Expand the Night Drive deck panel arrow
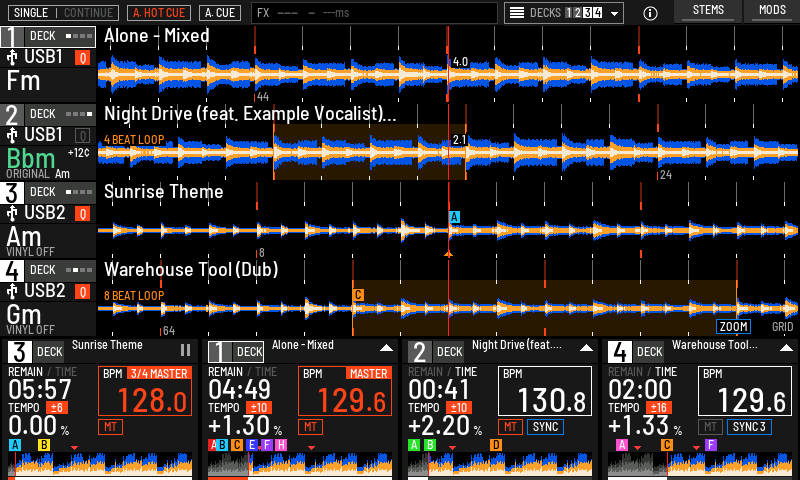The image size is (800, 480). 586,348
